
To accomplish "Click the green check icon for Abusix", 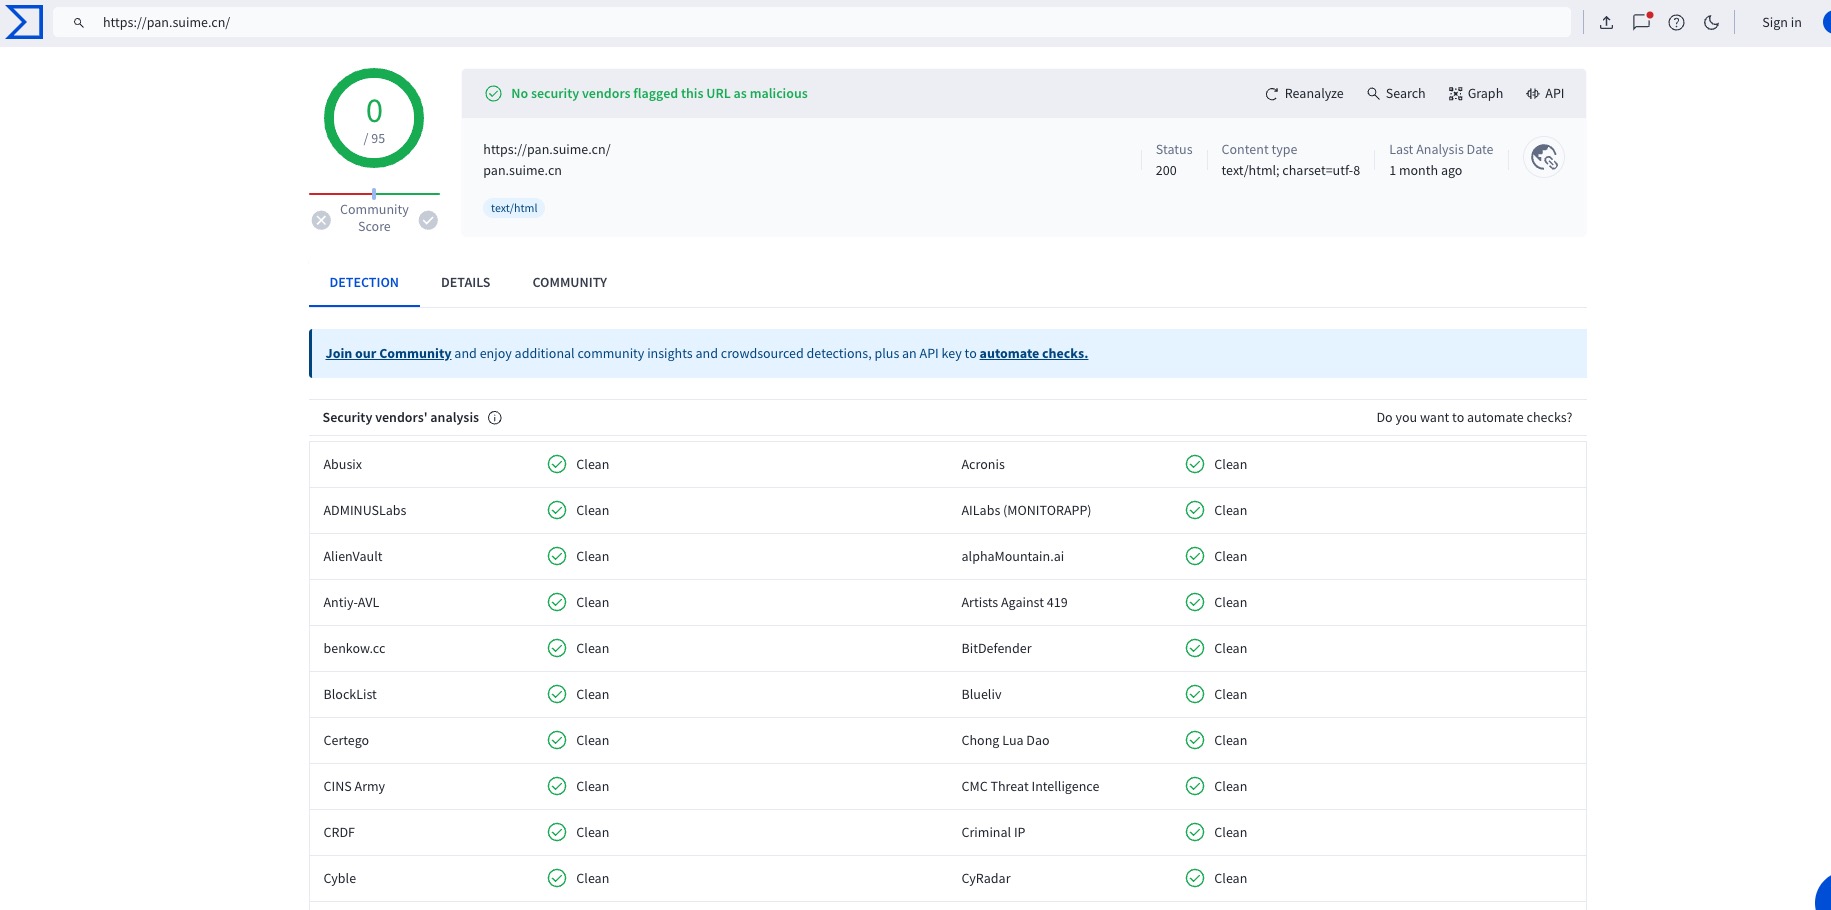I will click(557, 464).
